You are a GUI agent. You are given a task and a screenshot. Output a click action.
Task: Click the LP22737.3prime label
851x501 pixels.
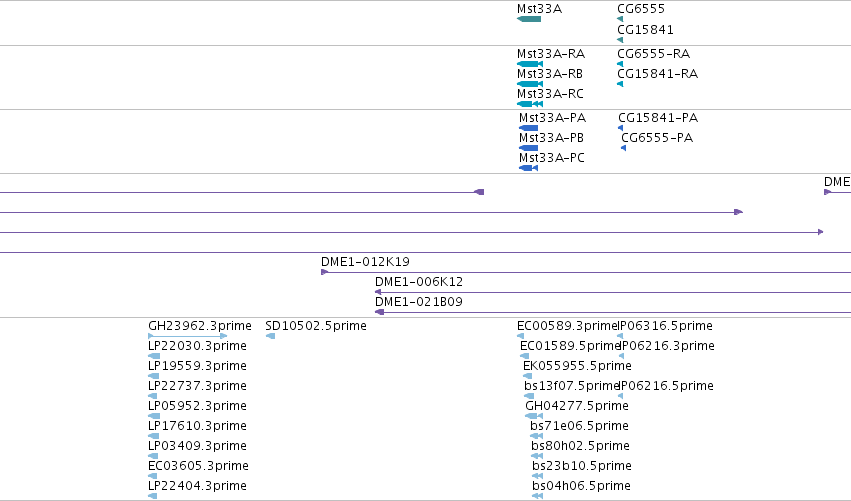pos(198,386)
